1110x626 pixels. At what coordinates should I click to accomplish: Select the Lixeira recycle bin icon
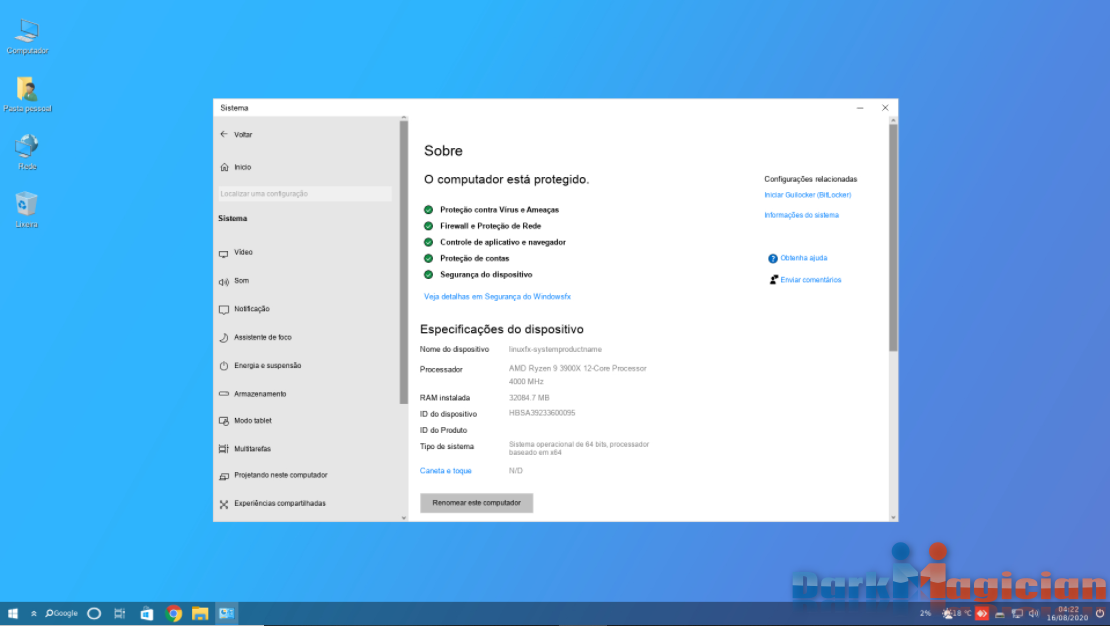tap(26, 210)
